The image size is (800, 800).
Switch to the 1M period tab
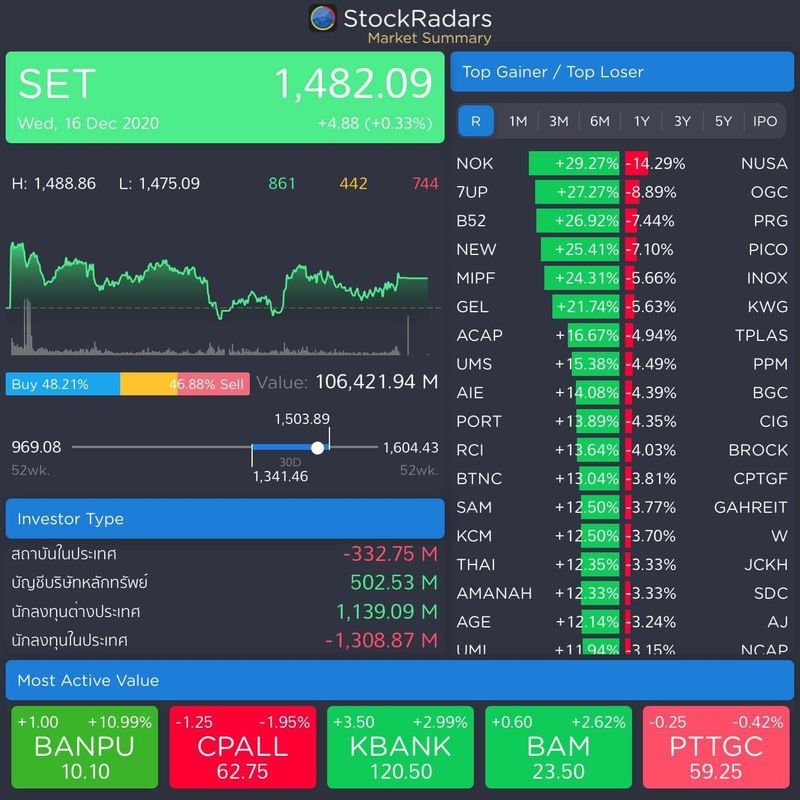pos(516,121)
